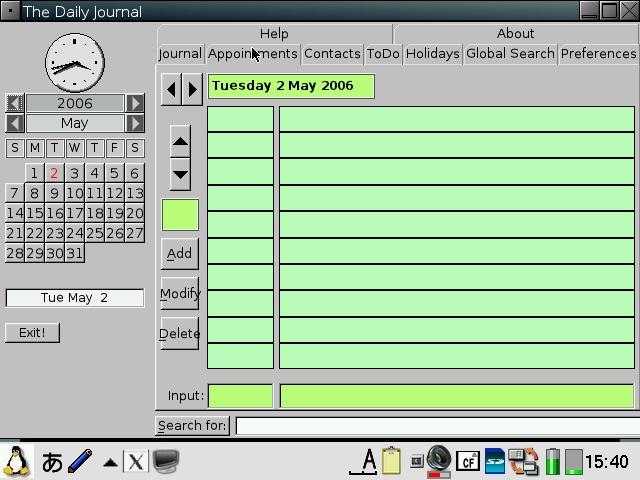The width and height of the screenshot is (640, 480).
Task: Switch to the Contacts tab
Action: 332,54
